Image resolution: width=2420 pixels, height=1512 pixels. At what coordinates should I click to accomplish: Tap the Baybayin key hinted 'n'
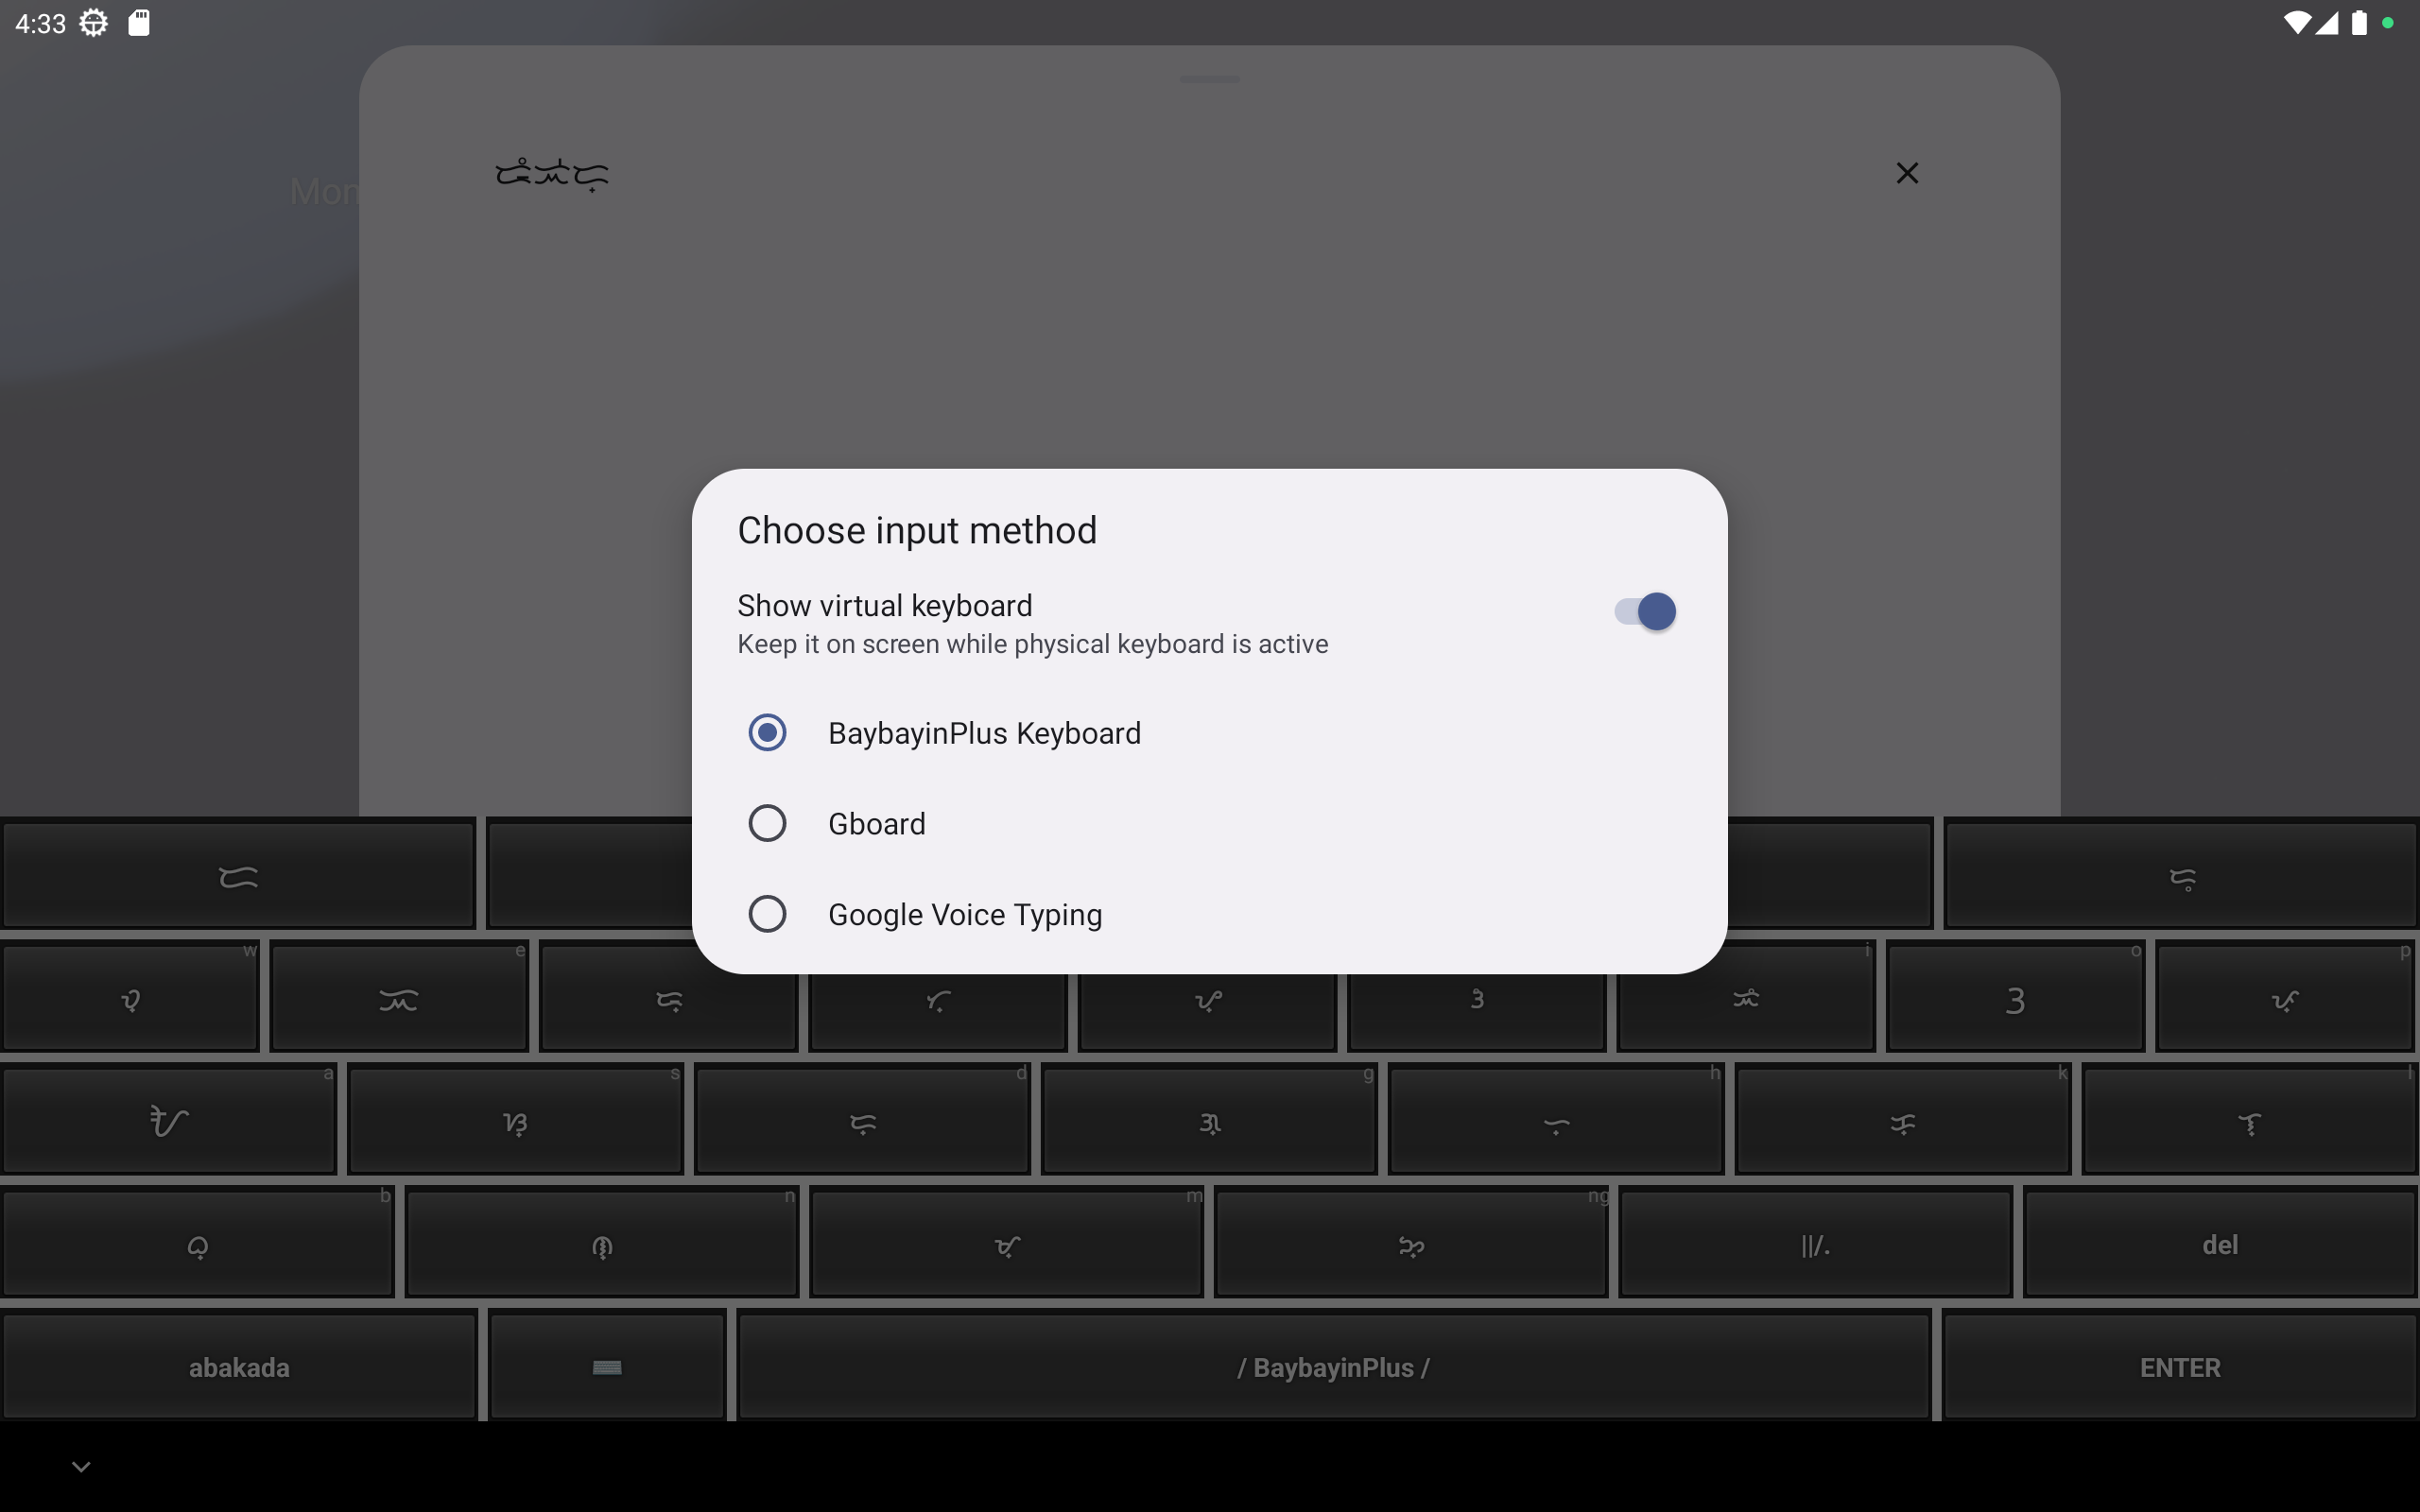602,1242
